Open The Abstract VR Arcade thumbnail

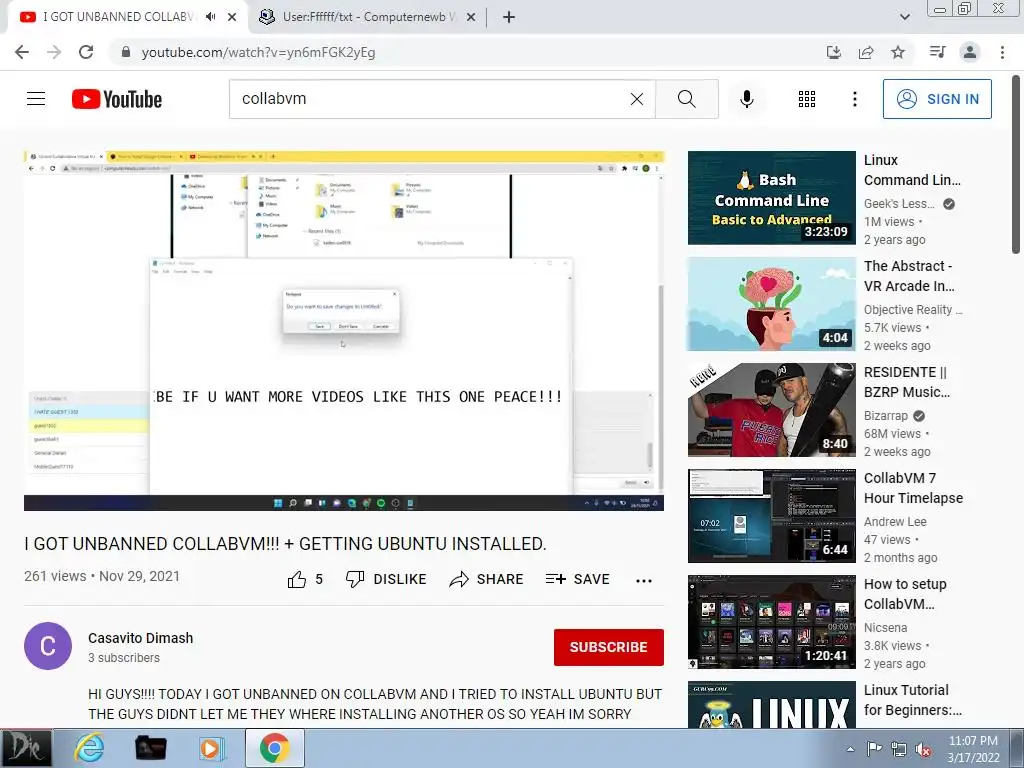[771, 304]
